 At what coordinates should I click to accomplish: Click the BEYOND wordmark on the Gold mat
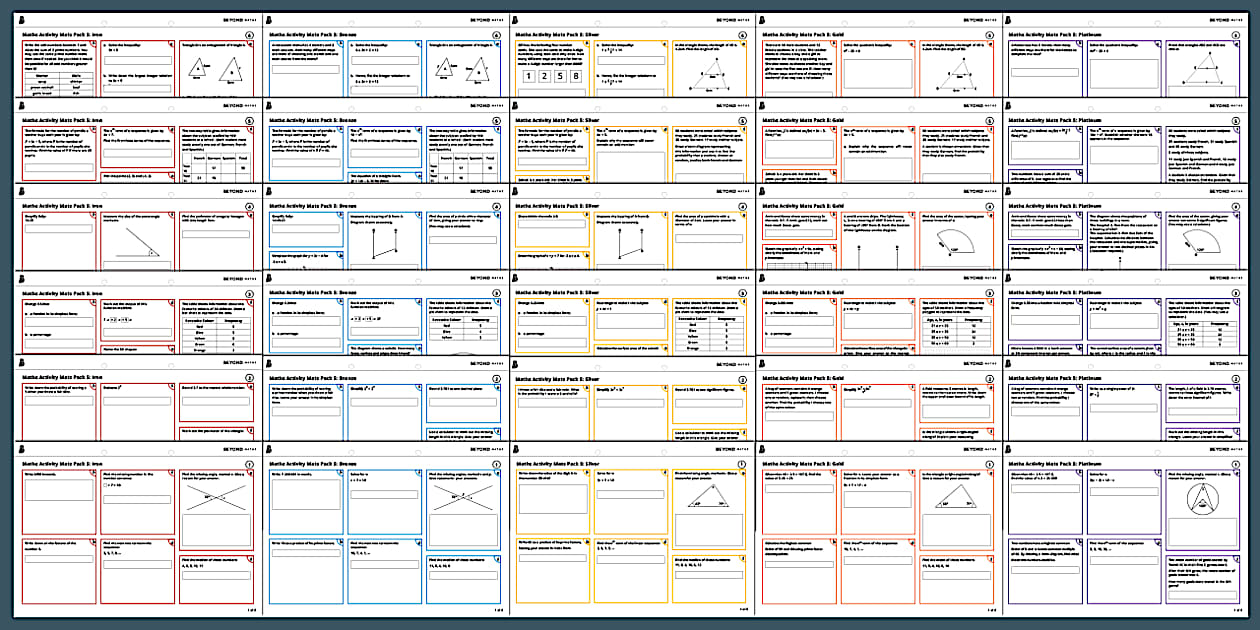click(973, 19)
